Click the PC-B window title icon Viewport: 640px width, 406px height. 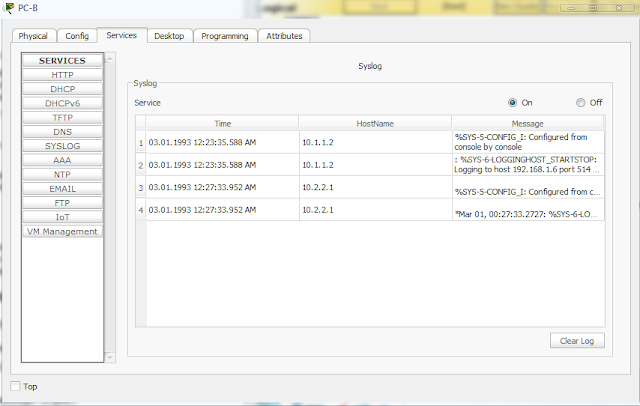point(8,7)
